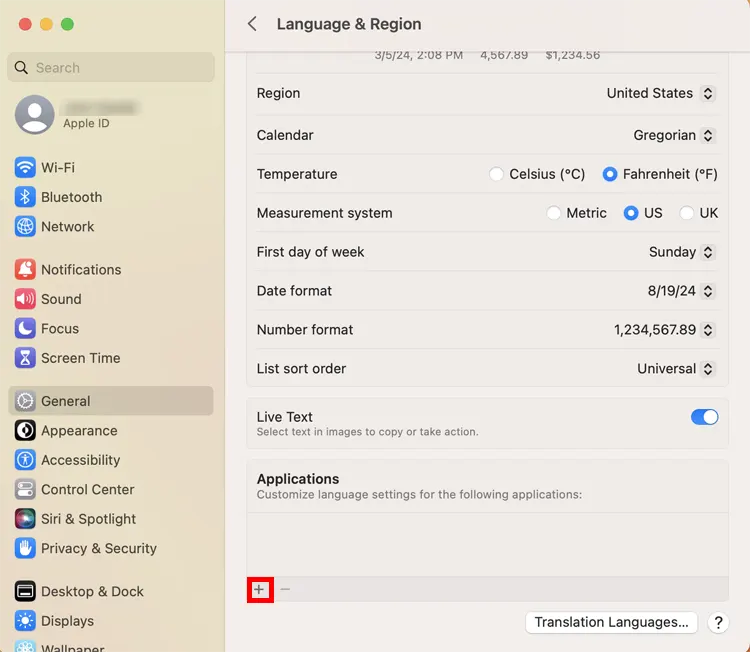Select the Notifications bell icon
750x652 pixels.
tap(25, 270)
